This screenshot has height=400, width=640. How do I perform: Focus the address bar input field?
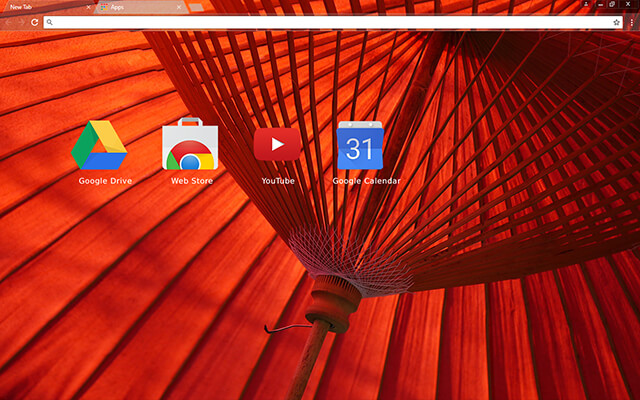[332, 22]
